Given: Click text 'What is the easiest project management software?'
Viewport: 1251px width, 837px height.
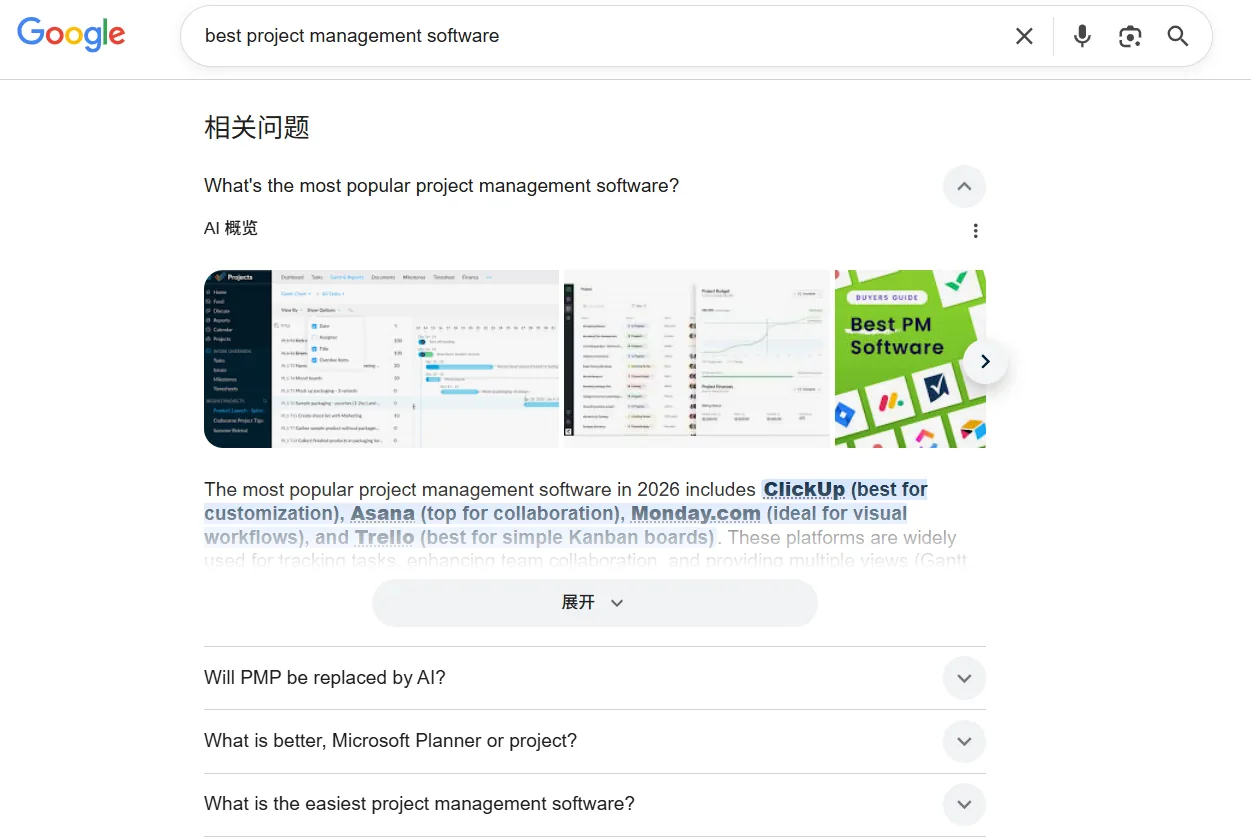Looking at the screenshot, I should 419,804.
